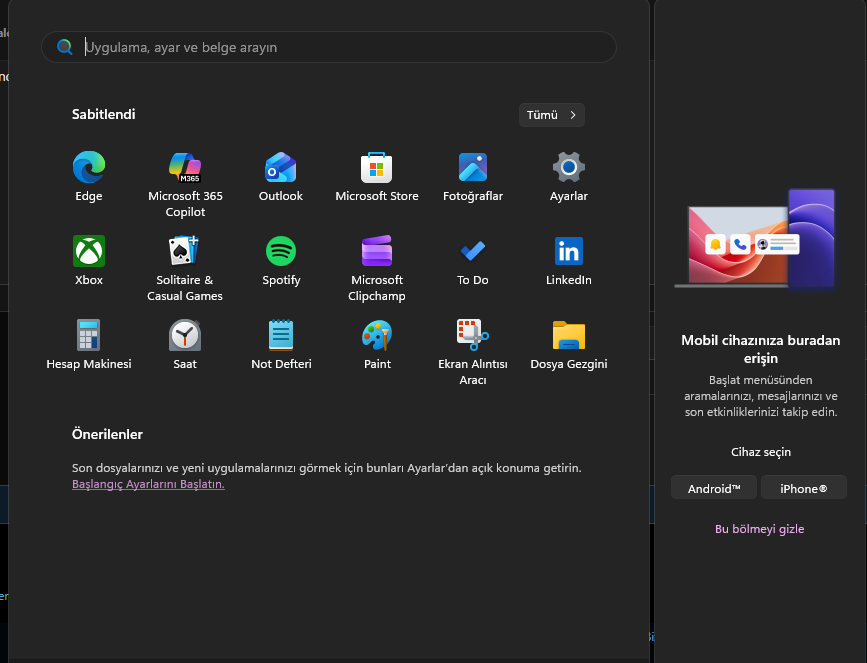Viewport: 867px width, 663px height.
Task: Click the search field for apps and documents
Action: tap(329, 47)
